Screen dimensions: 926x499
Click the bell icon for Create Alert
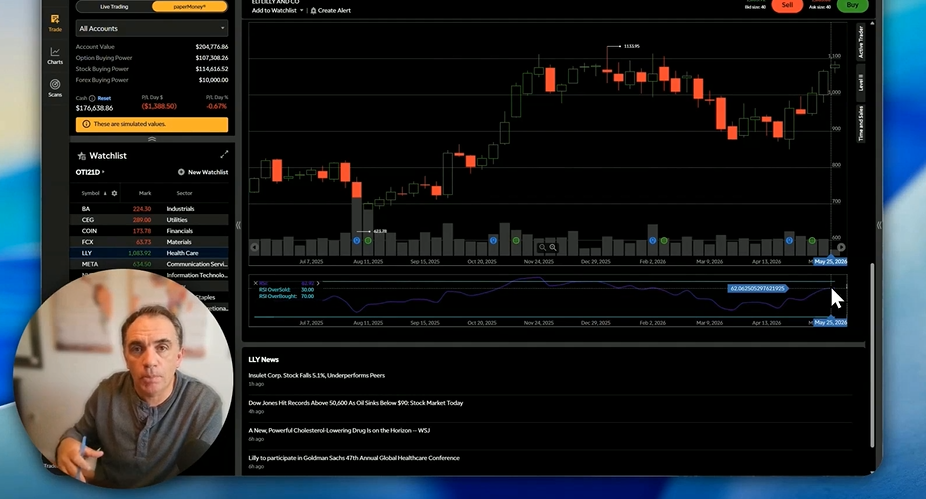[x=313, y=11]
